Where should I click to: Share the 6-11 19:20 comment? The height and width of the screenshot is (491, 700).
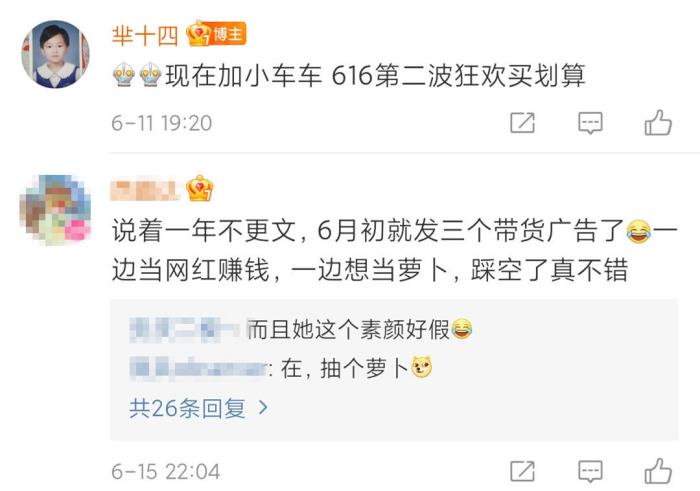(x=522, y=123)
